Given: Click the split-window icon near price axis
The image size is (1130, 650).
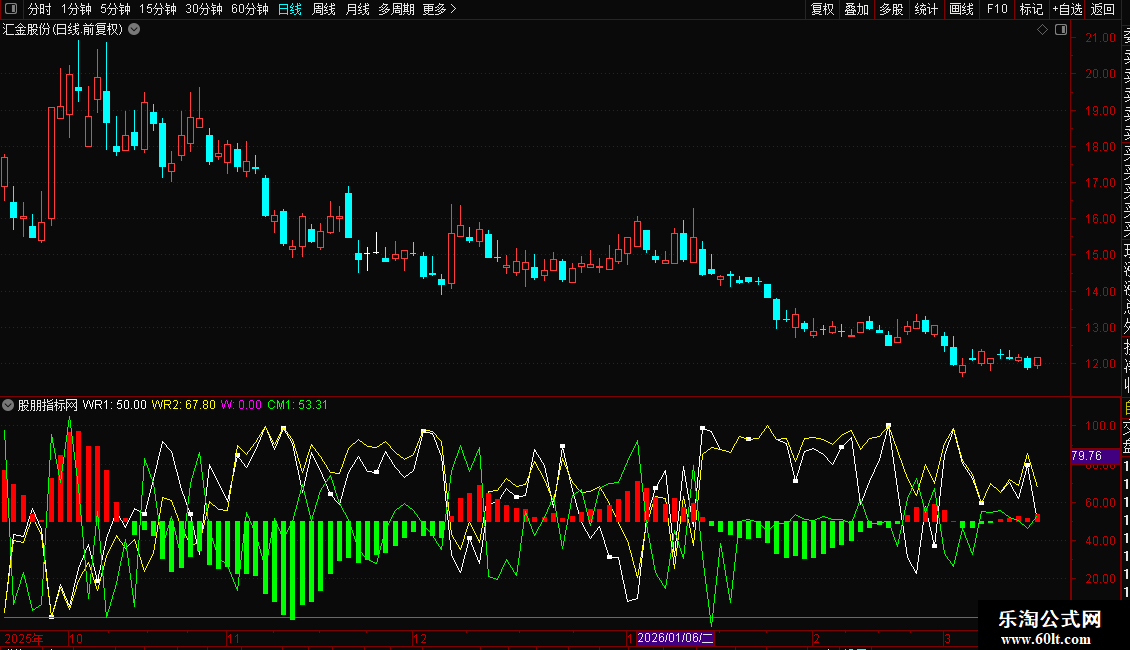Looking at the screenshot, I should 1060,30.
